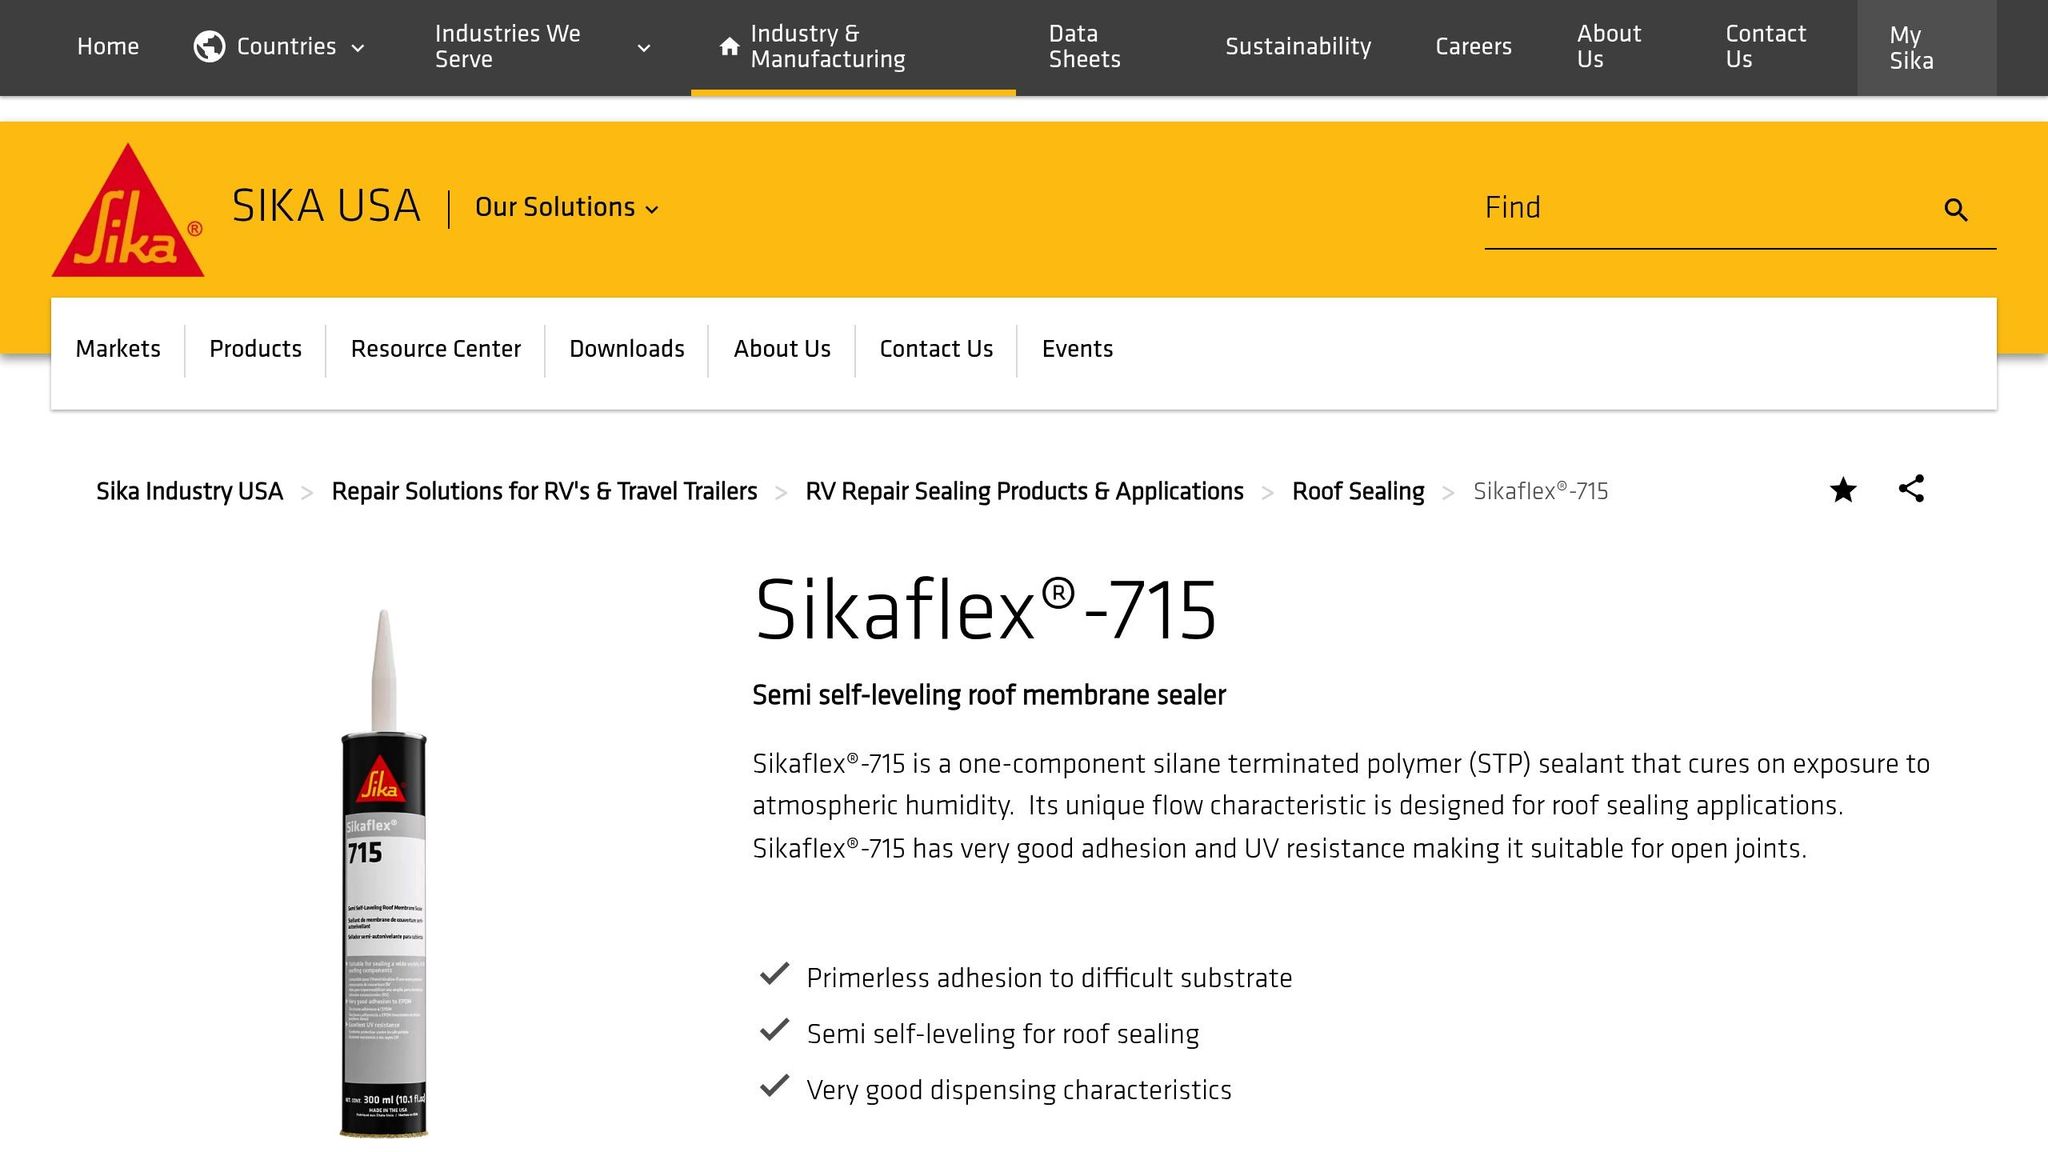This screenshot has width=2048, height=1152.
Task: Toggle the bookmark star for Sikaflex-715
Action: [1842, 490]
